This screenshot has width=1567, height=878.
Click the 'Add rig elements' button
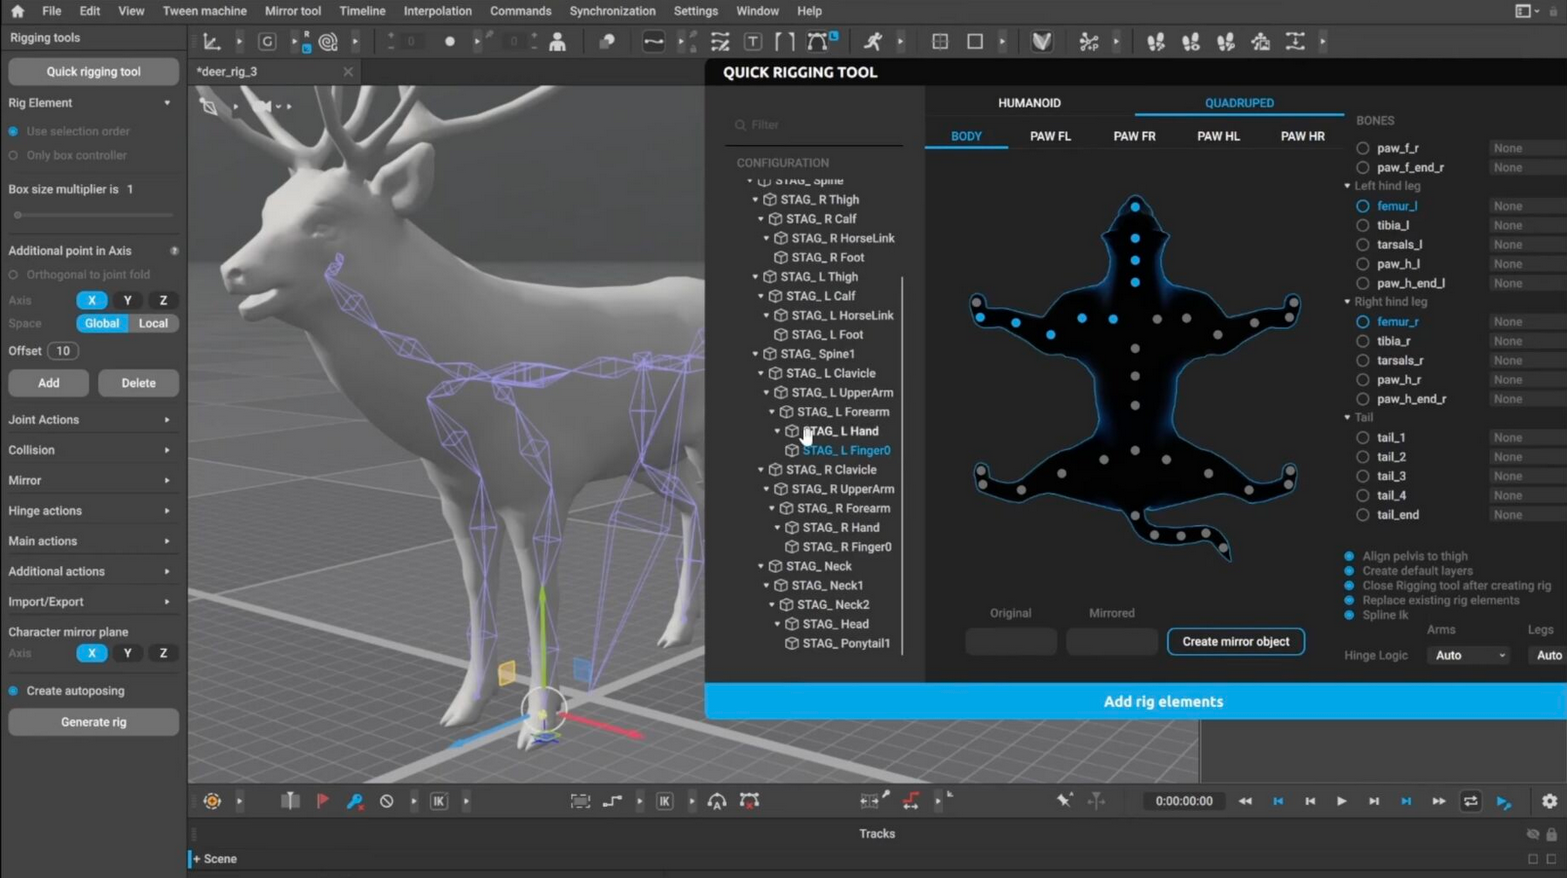click(1162, 701)
